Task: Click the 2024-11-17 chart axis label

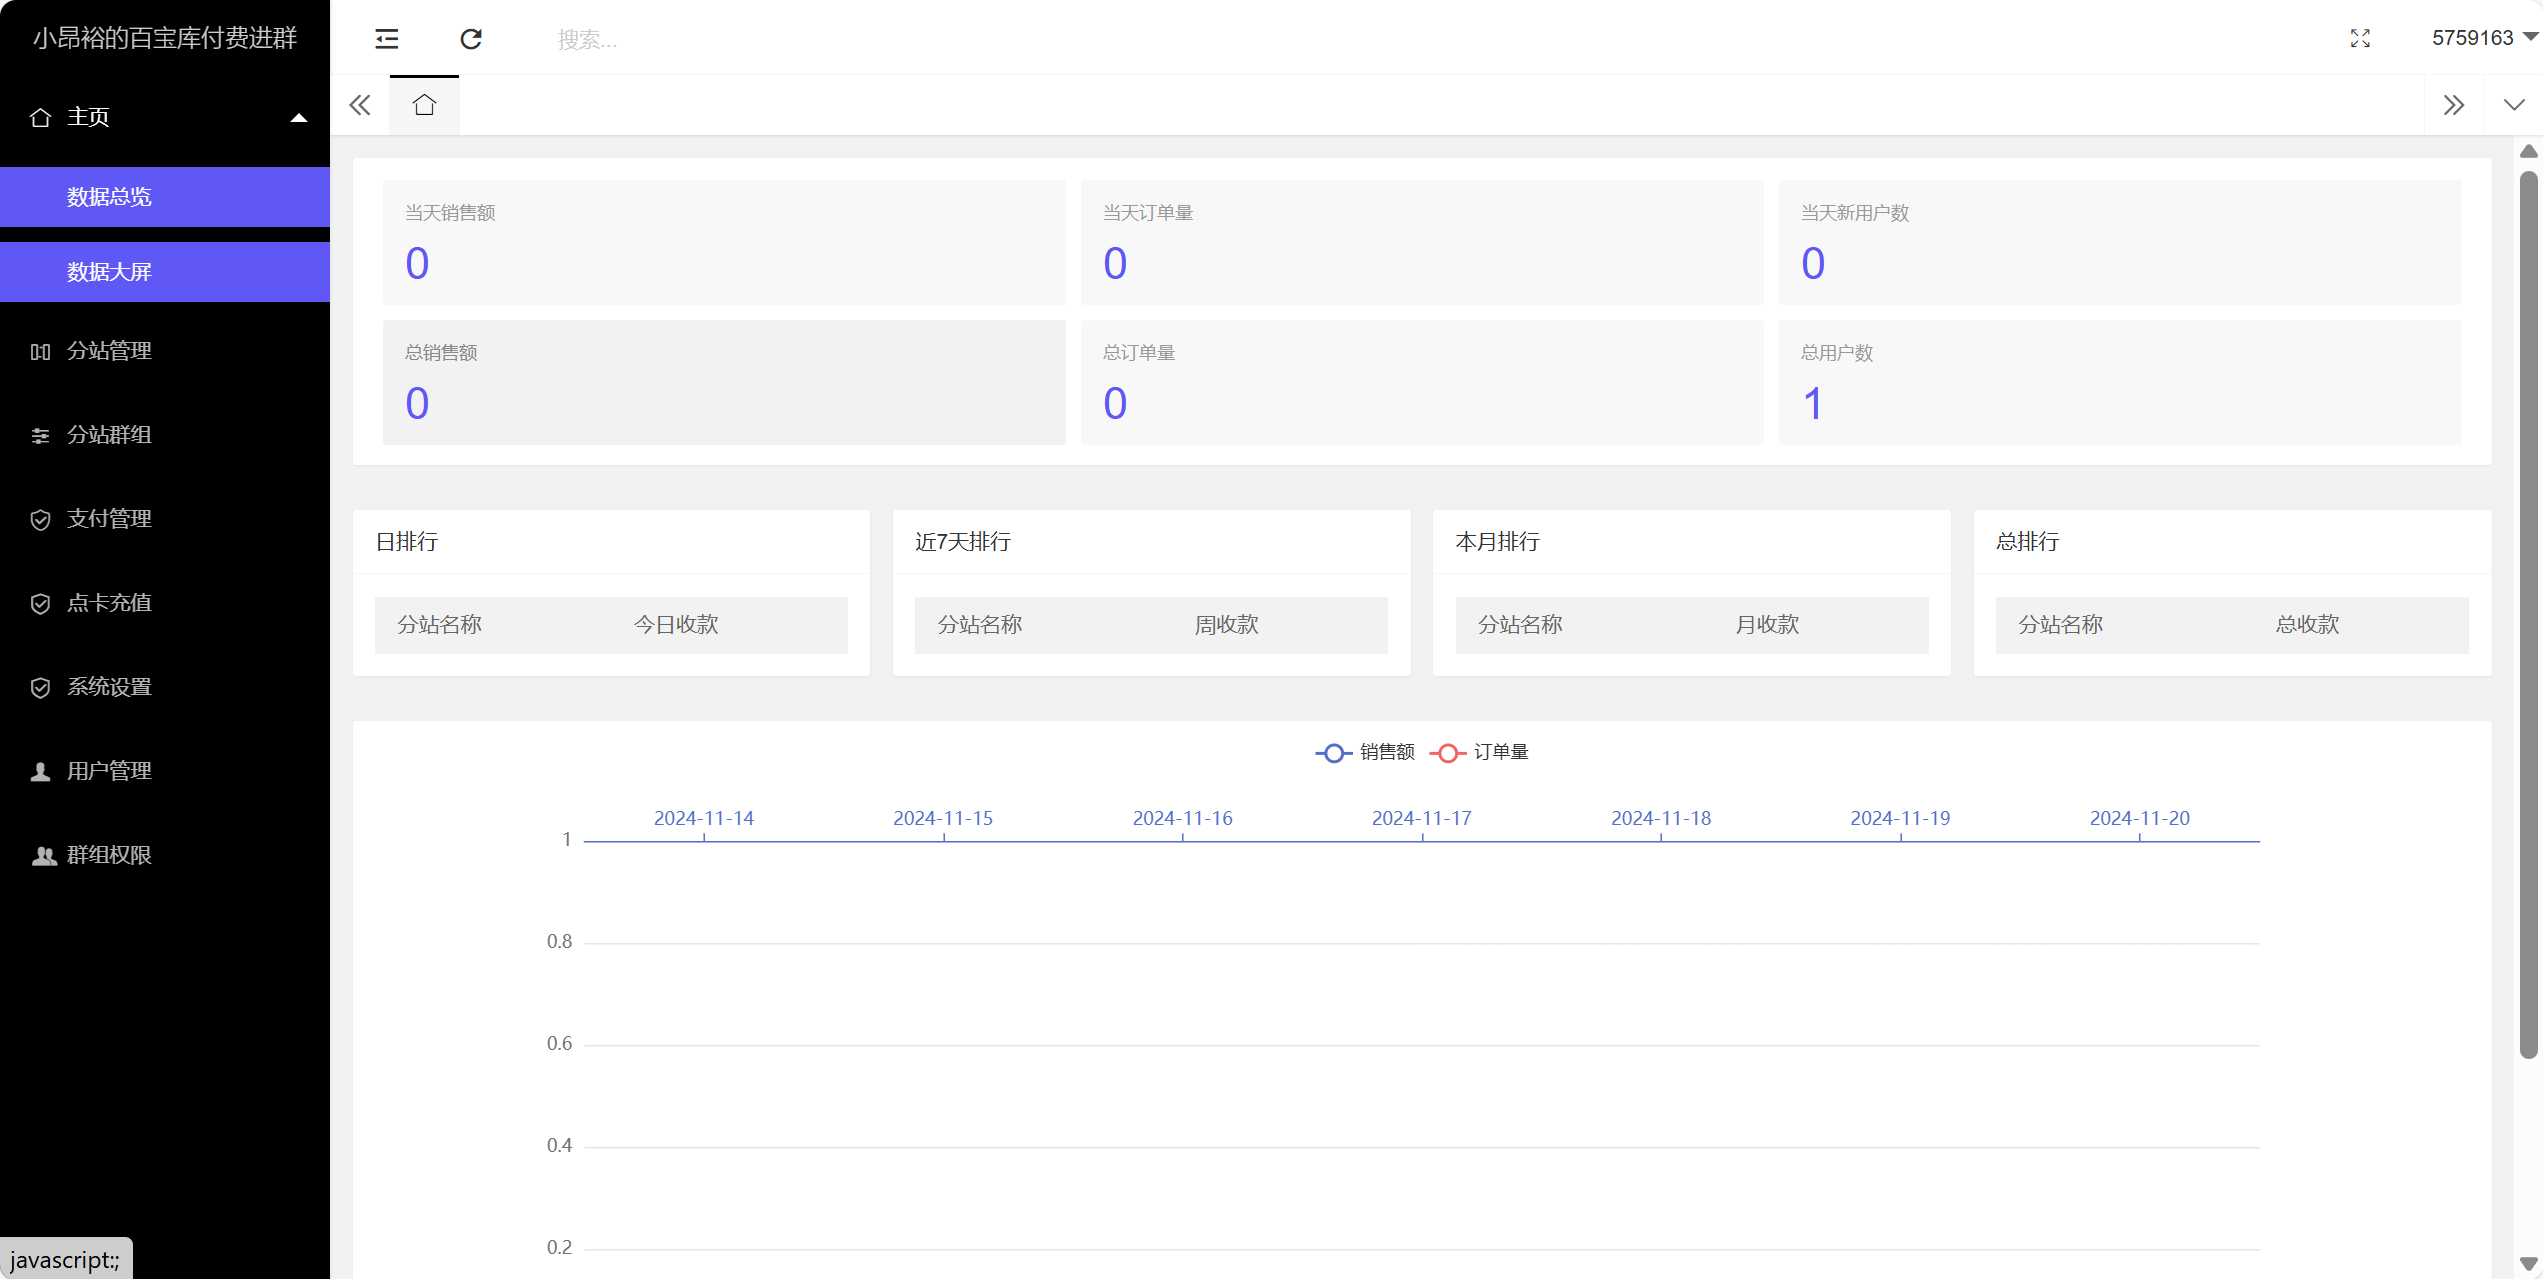Action: click(1421, 818)
